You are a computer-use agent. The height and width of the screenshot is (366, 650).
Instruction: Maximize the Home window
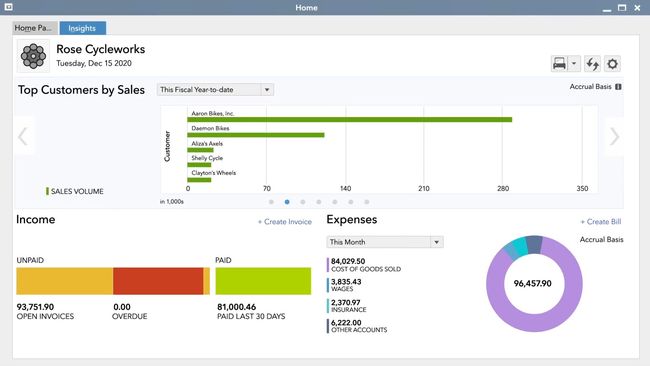point(622,7)
